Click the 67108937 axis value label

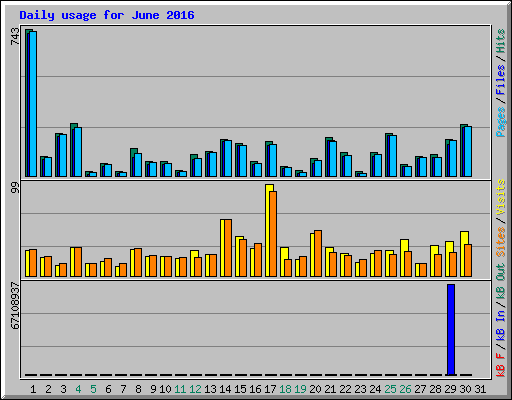[15, 306]
